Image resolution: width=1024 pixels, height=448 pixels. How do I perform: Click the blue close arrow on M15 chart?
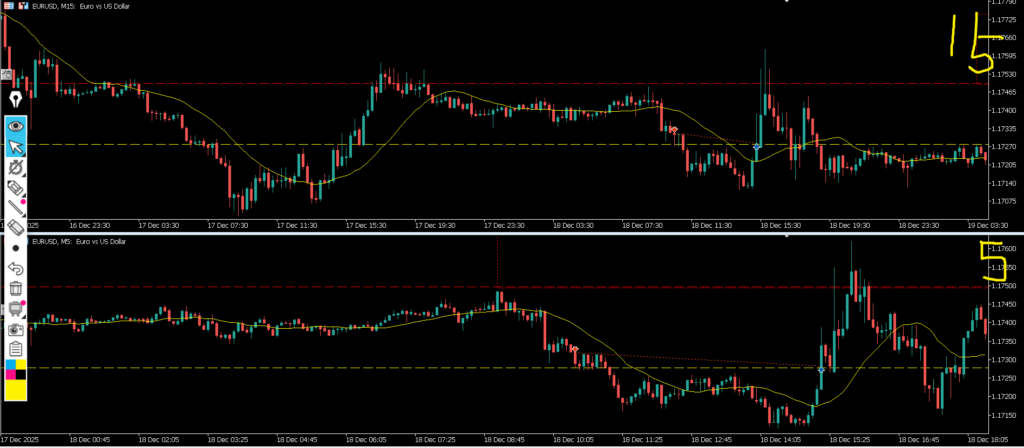click(756, 146)
